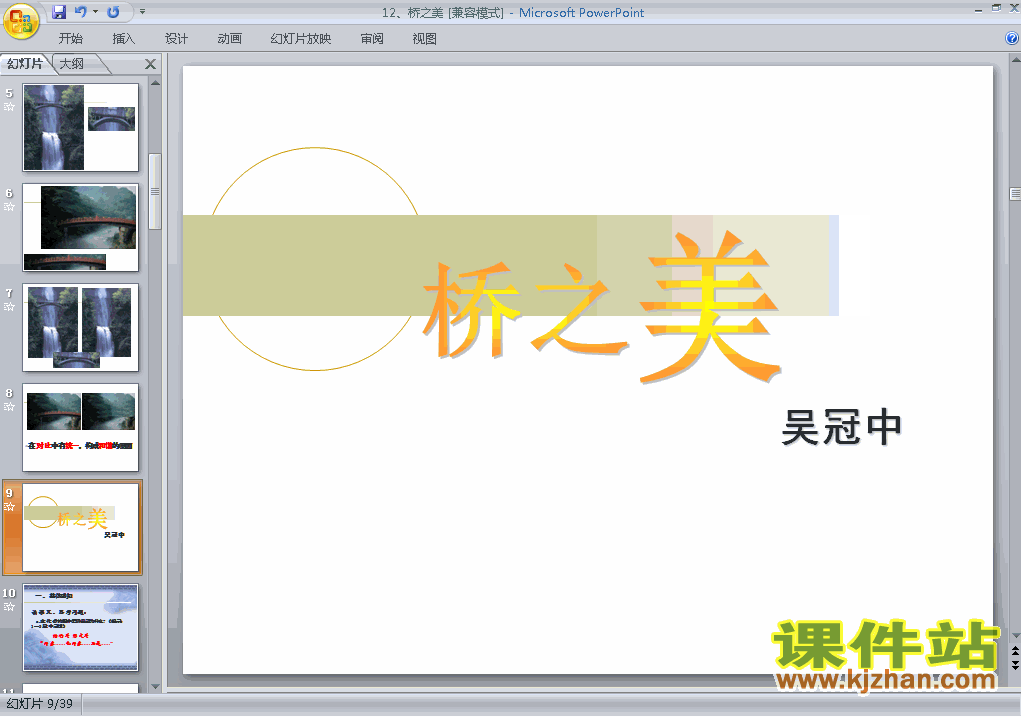The image size is (1021, 717).
Task: Select the 桥之美 WordArt title
Action: 602,306
